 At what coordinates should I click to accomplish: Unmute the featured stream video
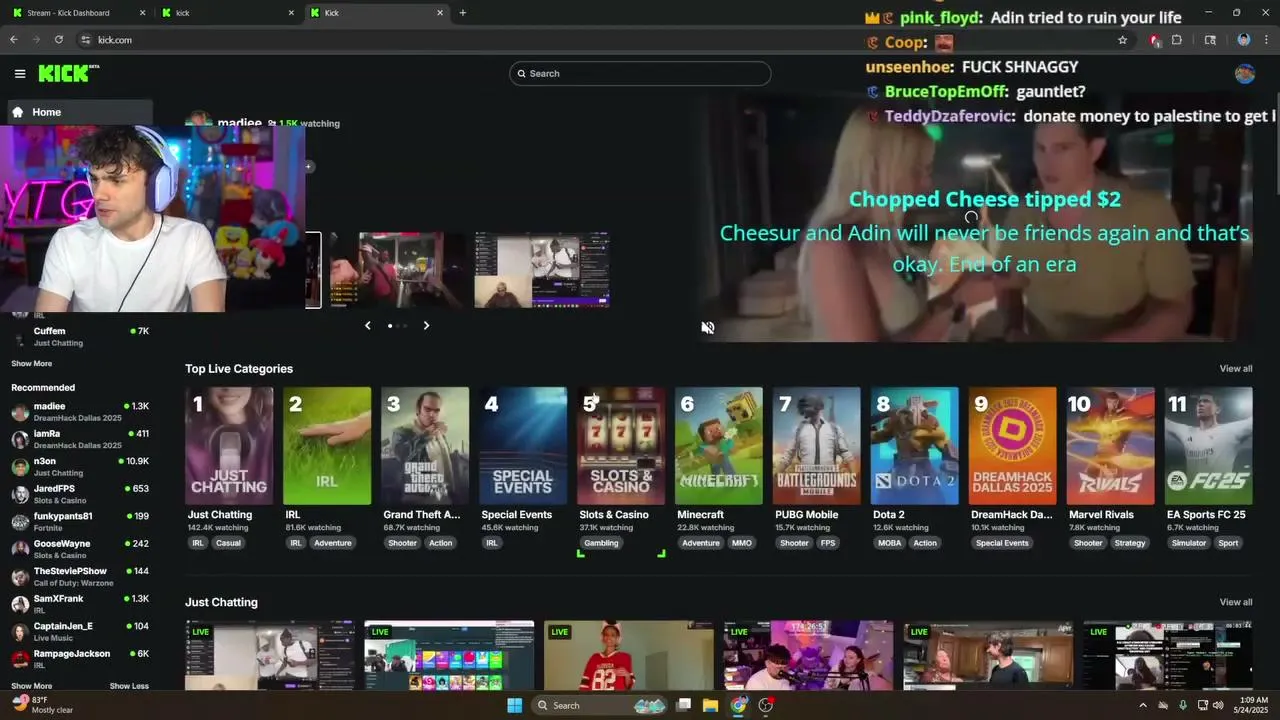point(708,328)
